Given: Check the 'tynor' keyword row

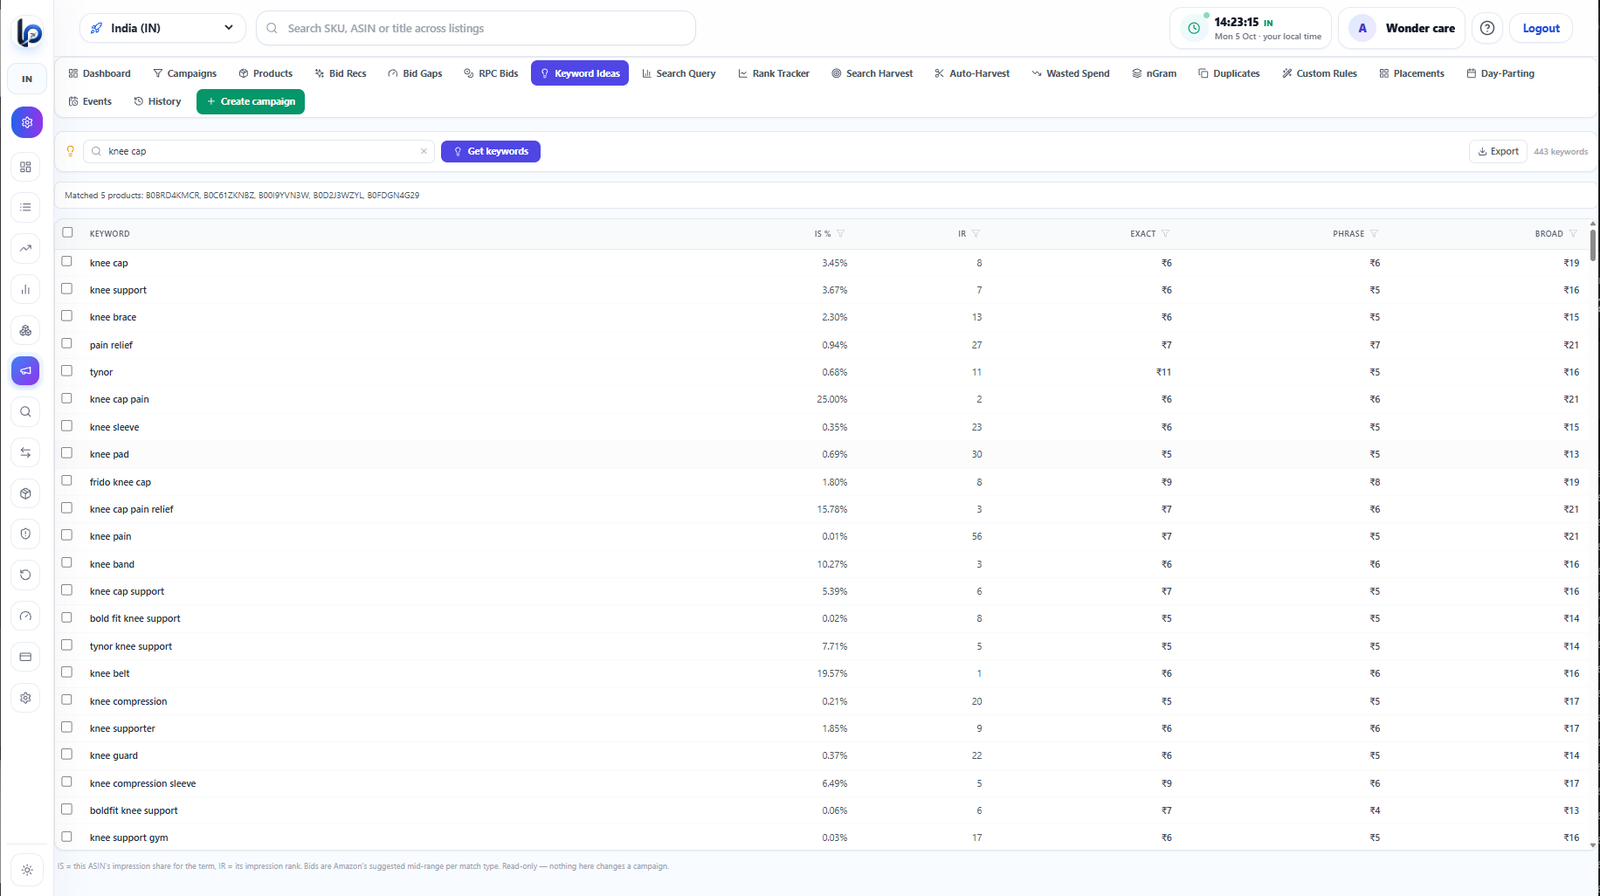Looking at the screenshot, I should coord(67,370).
